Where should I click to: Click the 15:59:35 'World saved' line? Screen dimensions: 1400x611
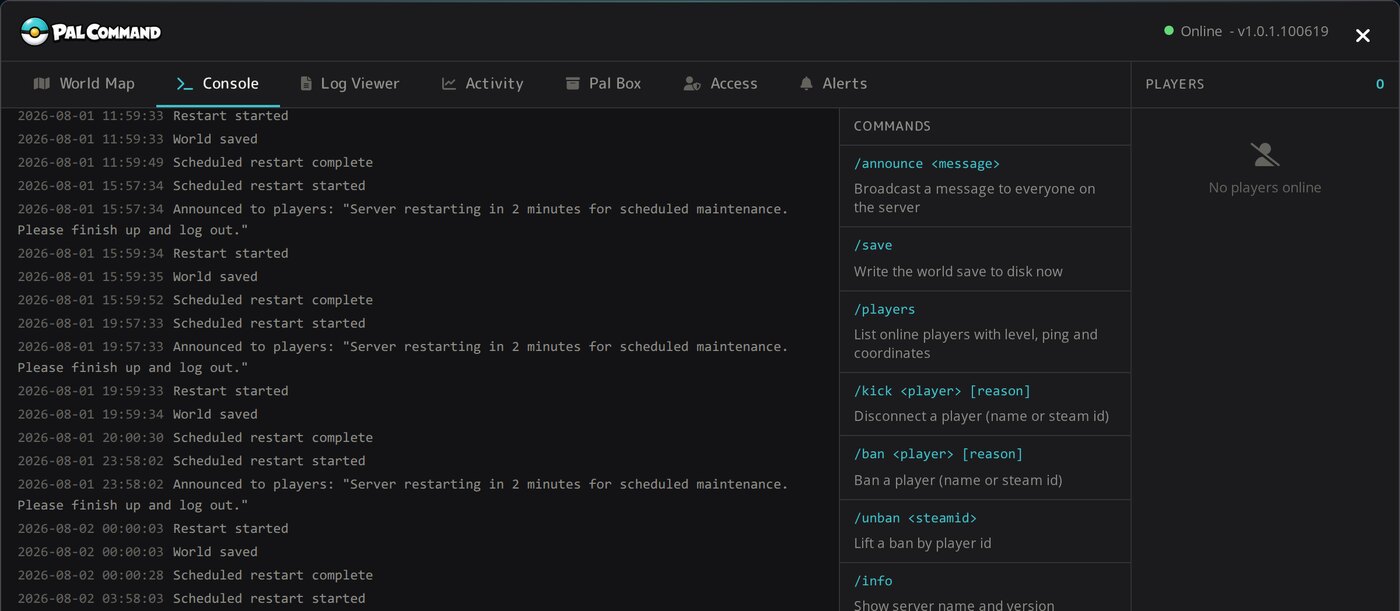(x=137, y=276)
